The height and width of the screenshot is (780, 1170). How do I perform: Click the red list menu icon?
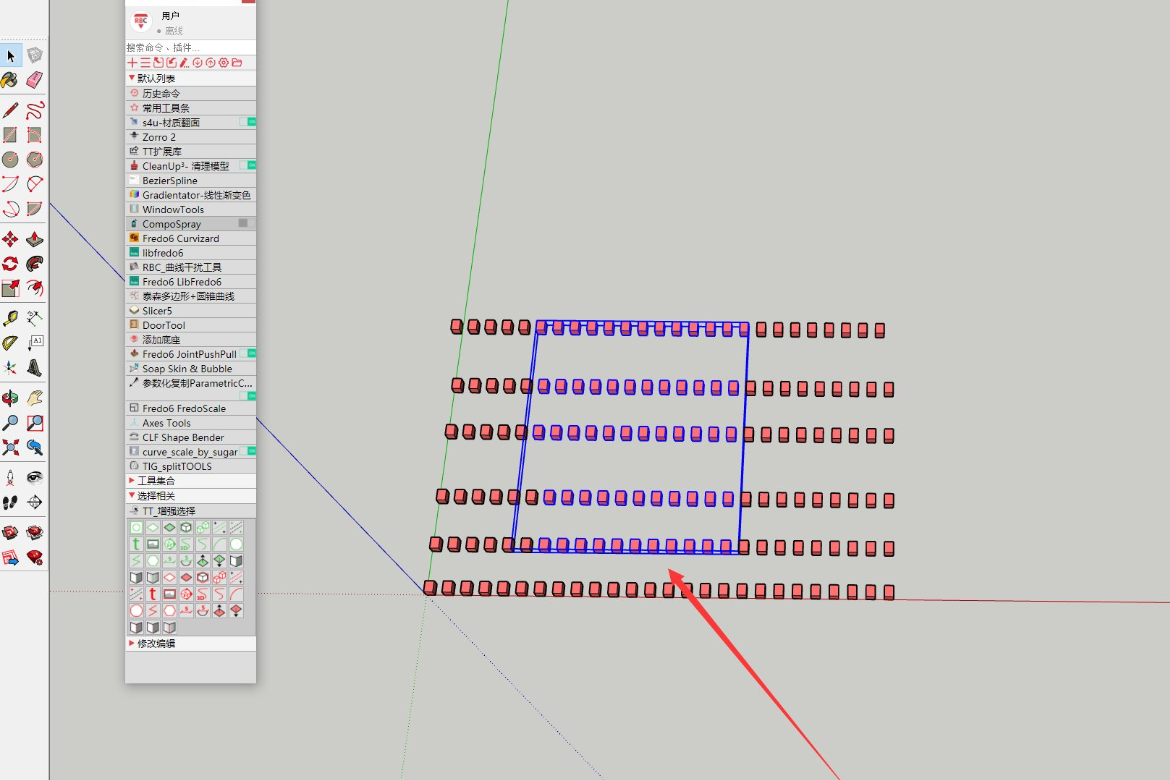coord(146,63)
